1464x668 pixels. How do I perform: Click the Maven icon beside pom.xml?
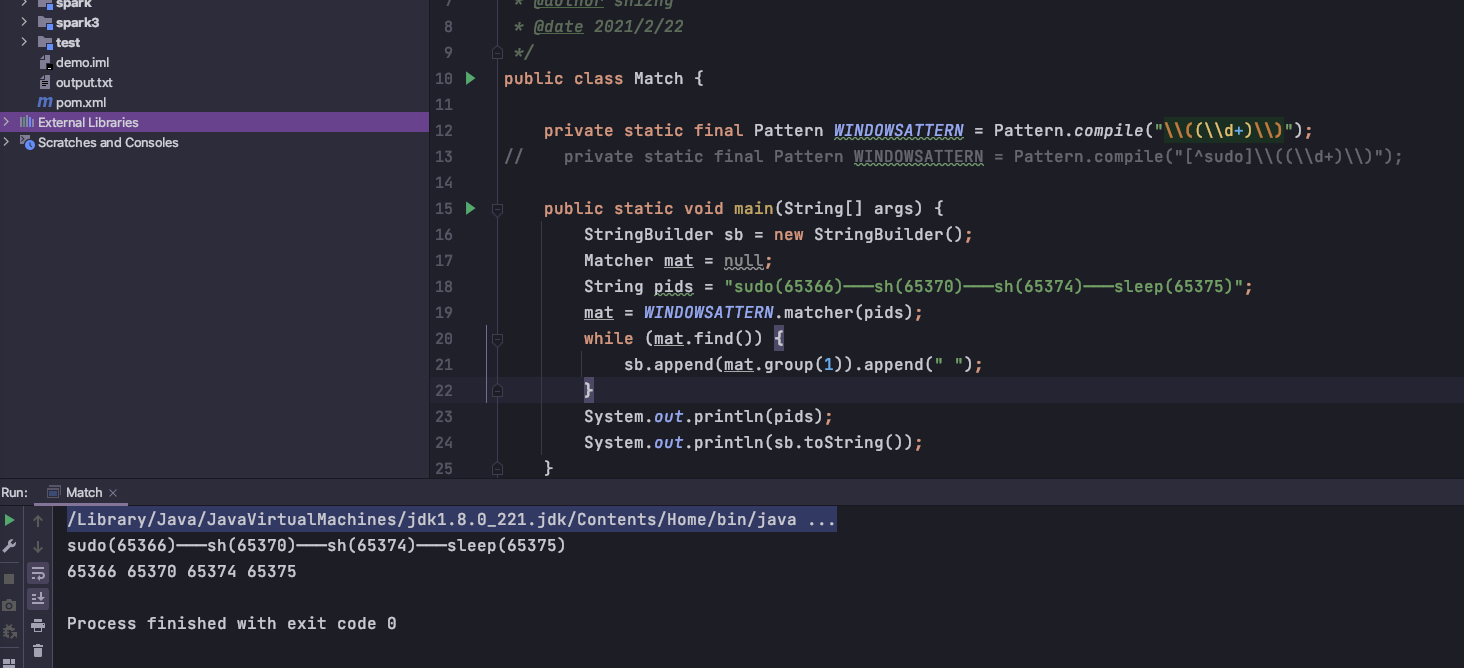click(45, 102)
